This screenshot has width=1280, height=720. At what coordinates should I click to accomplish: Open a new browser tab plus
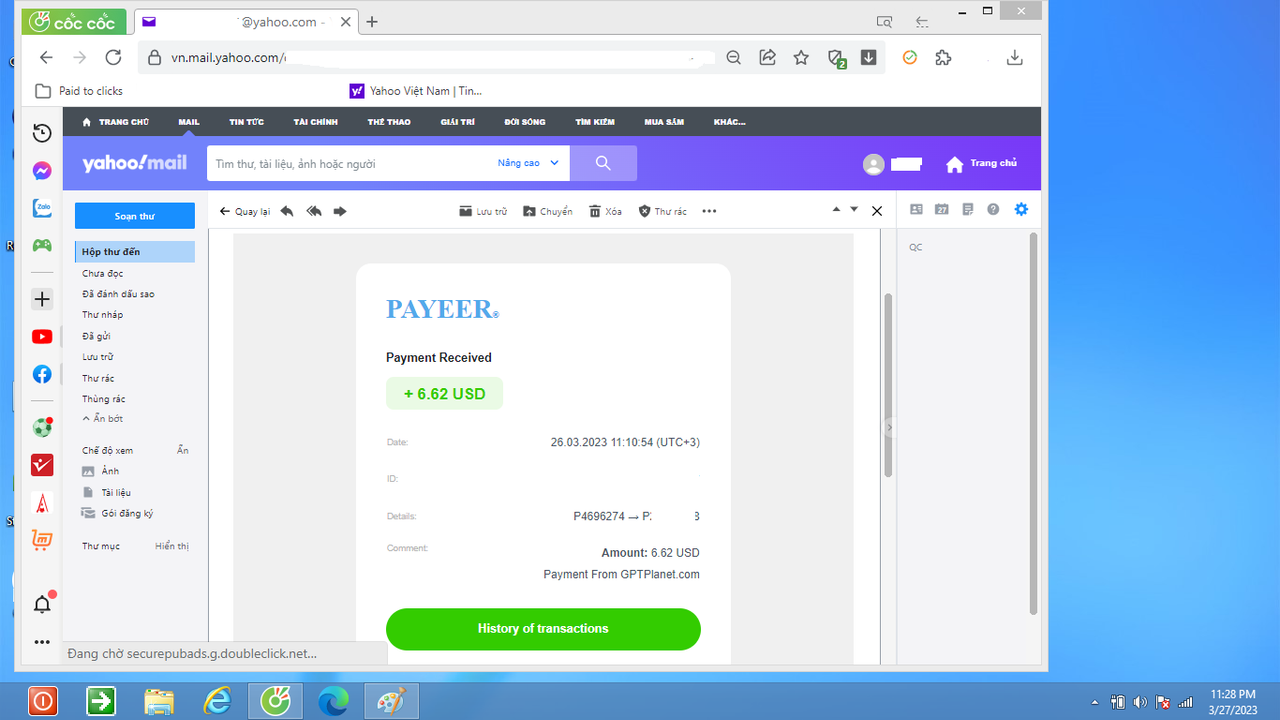[x=372, y=21]
